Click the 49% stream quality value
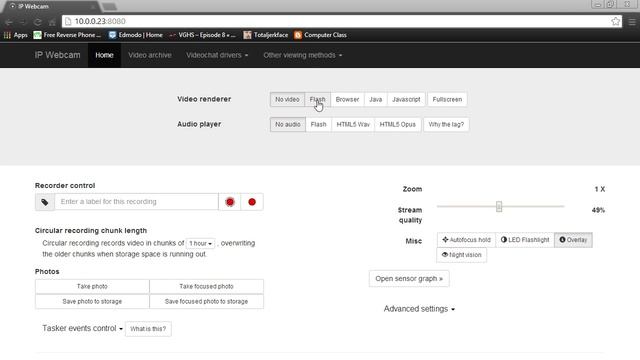 [x=598, y=210]
